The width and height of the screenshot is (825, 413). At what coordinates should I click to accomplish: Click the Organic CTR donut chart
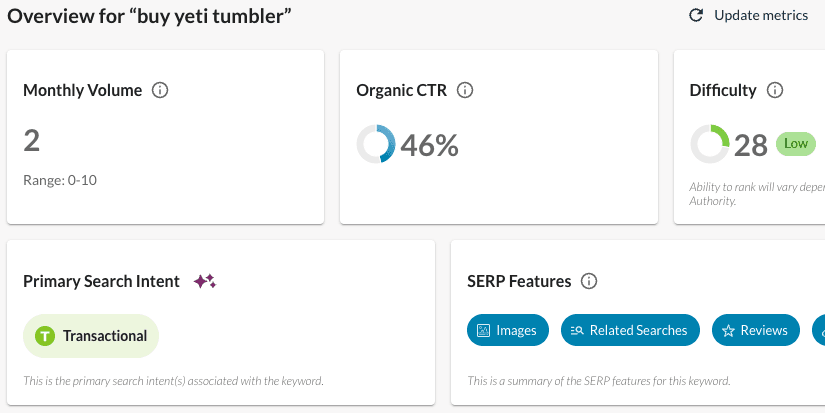(376, 145)
